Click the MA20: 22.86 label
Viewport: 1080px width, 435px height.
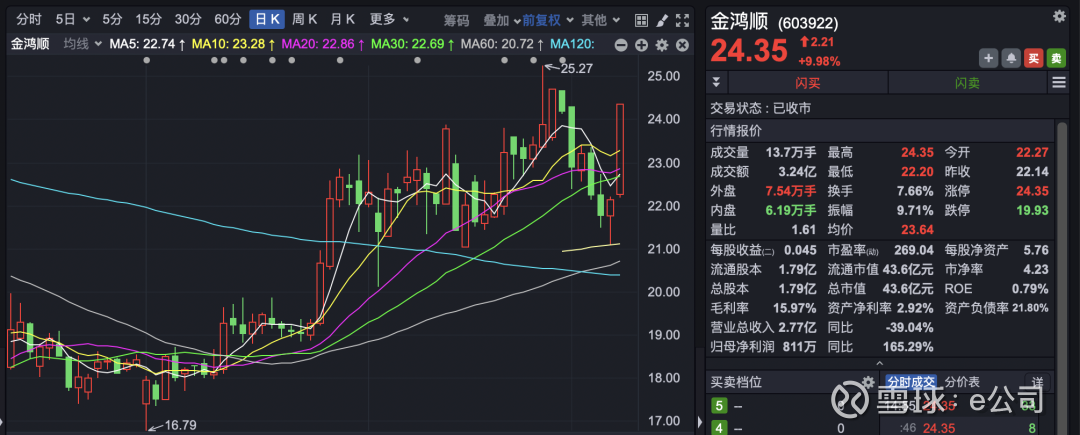point(324,45)
